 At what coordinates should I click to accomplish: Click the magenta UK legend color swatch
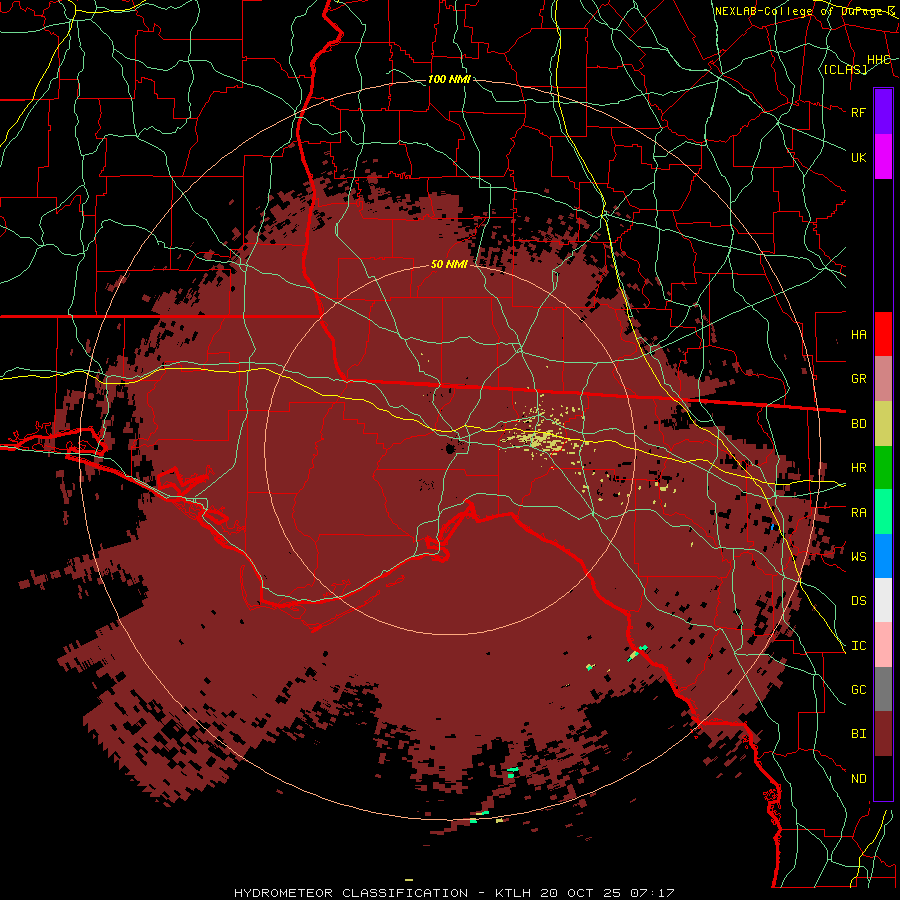[883, 157]
